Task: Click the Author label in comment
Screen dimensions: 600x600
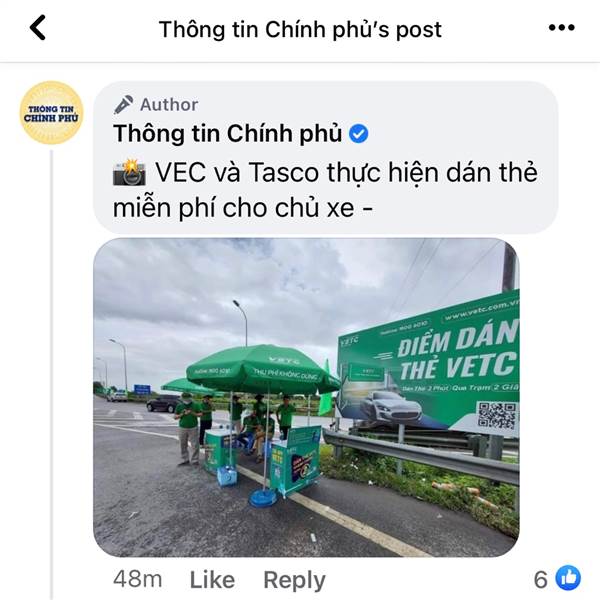Action: [x=169, y=105]
